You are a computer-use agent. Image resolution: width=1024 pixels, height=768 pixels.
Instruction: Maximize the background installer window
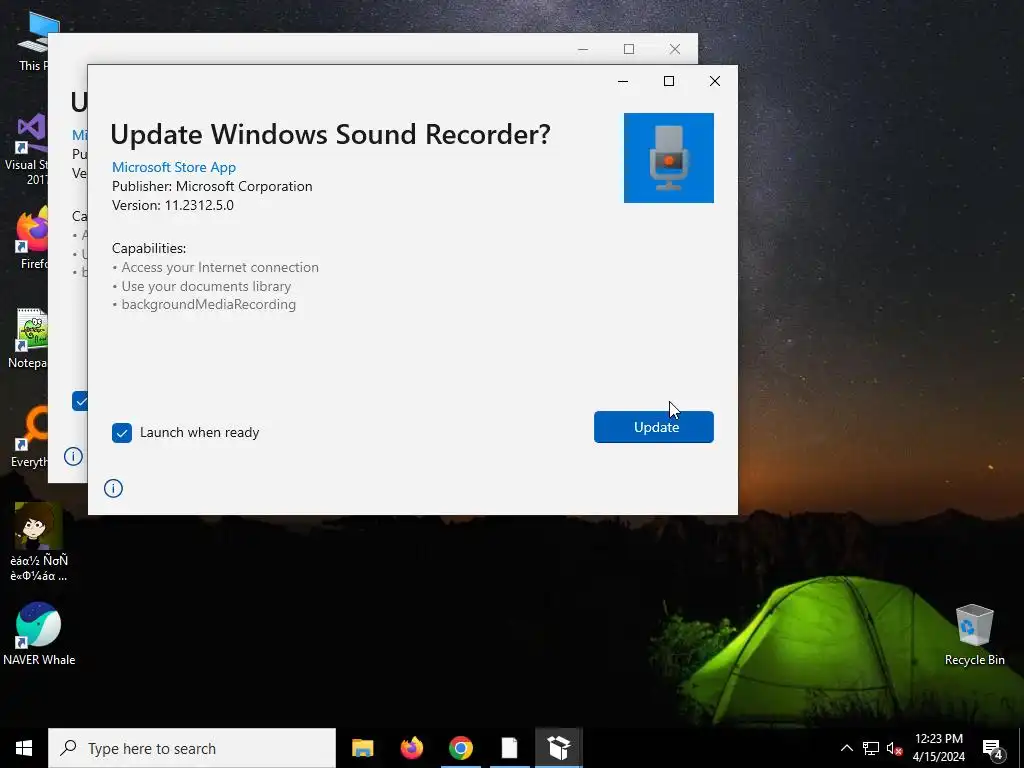[x=629, y=49]
